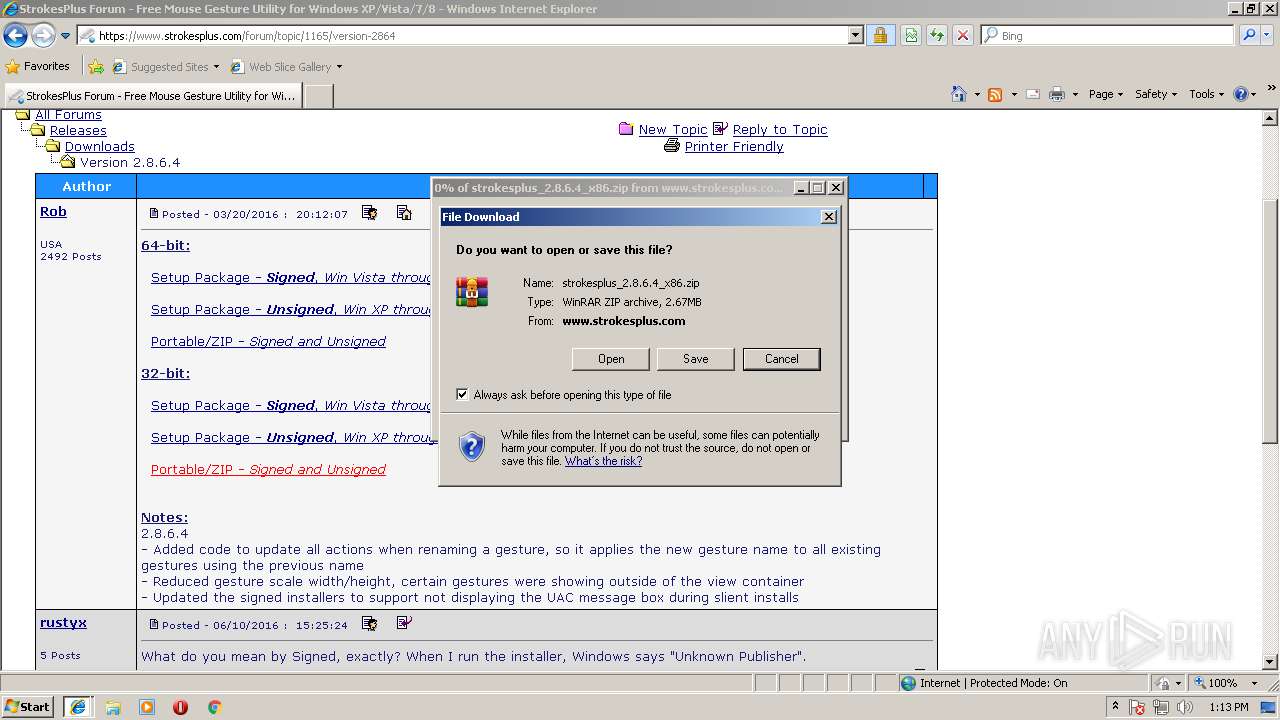Click Open in the File Download dialog
The width and height of the screenshot is (1280, 720).
click(x=611, y=359)
